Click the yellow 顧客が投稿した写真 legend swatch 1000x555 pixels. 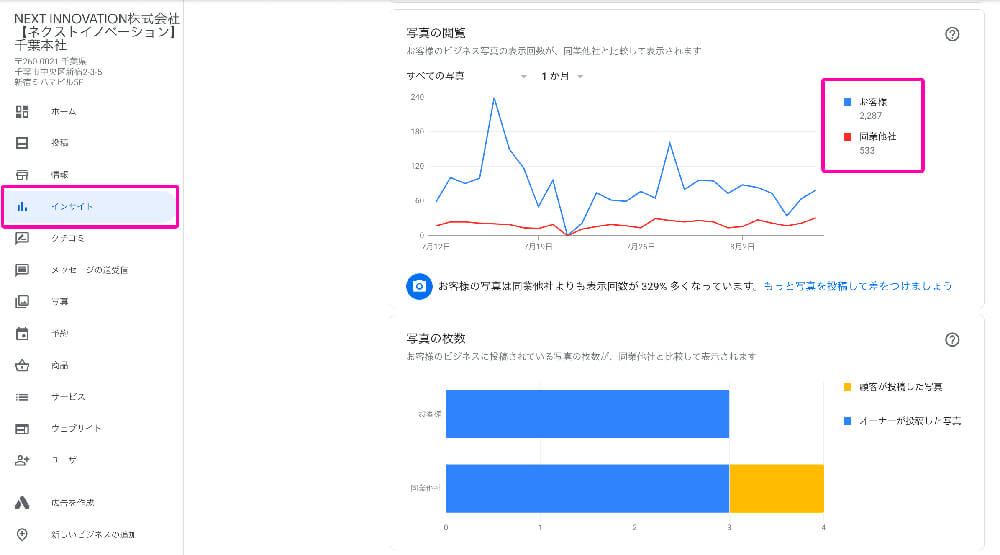point(848,387)
